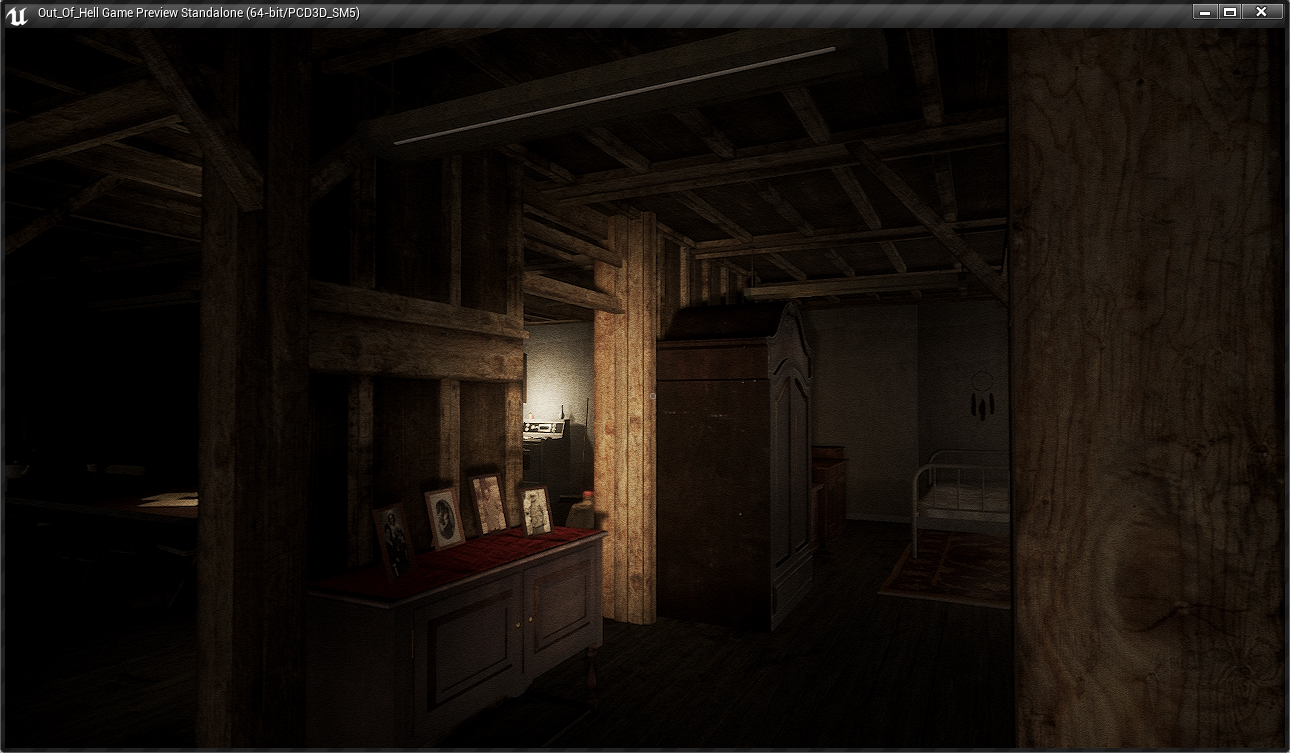Minimize the game preview window
This screenshot has width=1290, height=753.
click(1204, 12)
